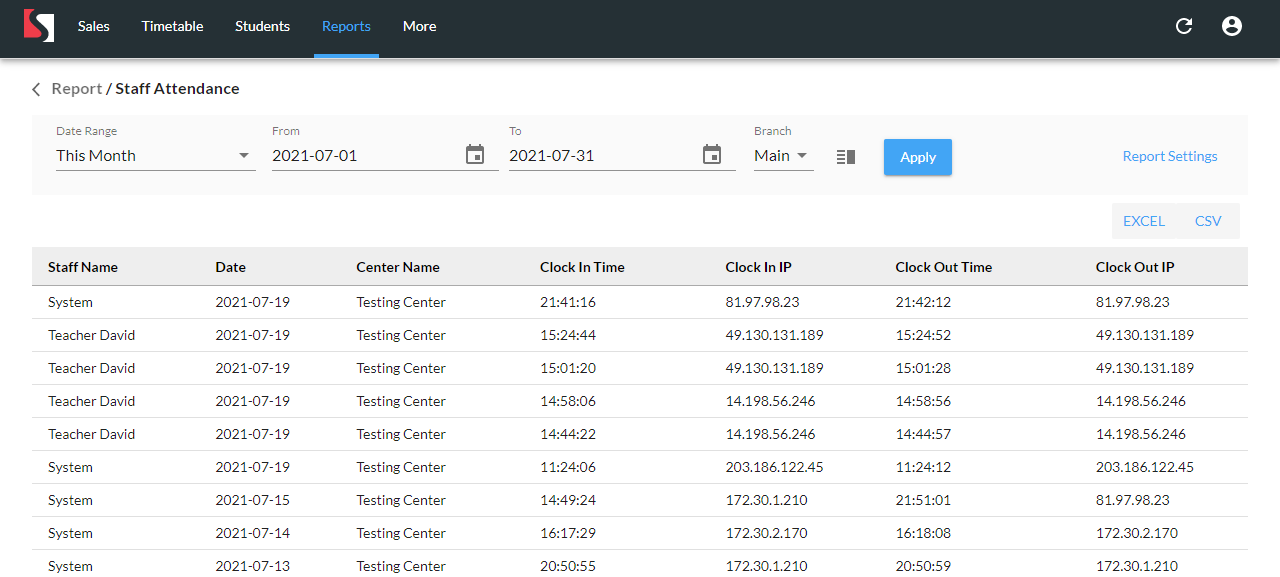Screen dimensions: 1280x577
Task: Select clock in time 14:58:06
Action: click(x=568, y=401)
